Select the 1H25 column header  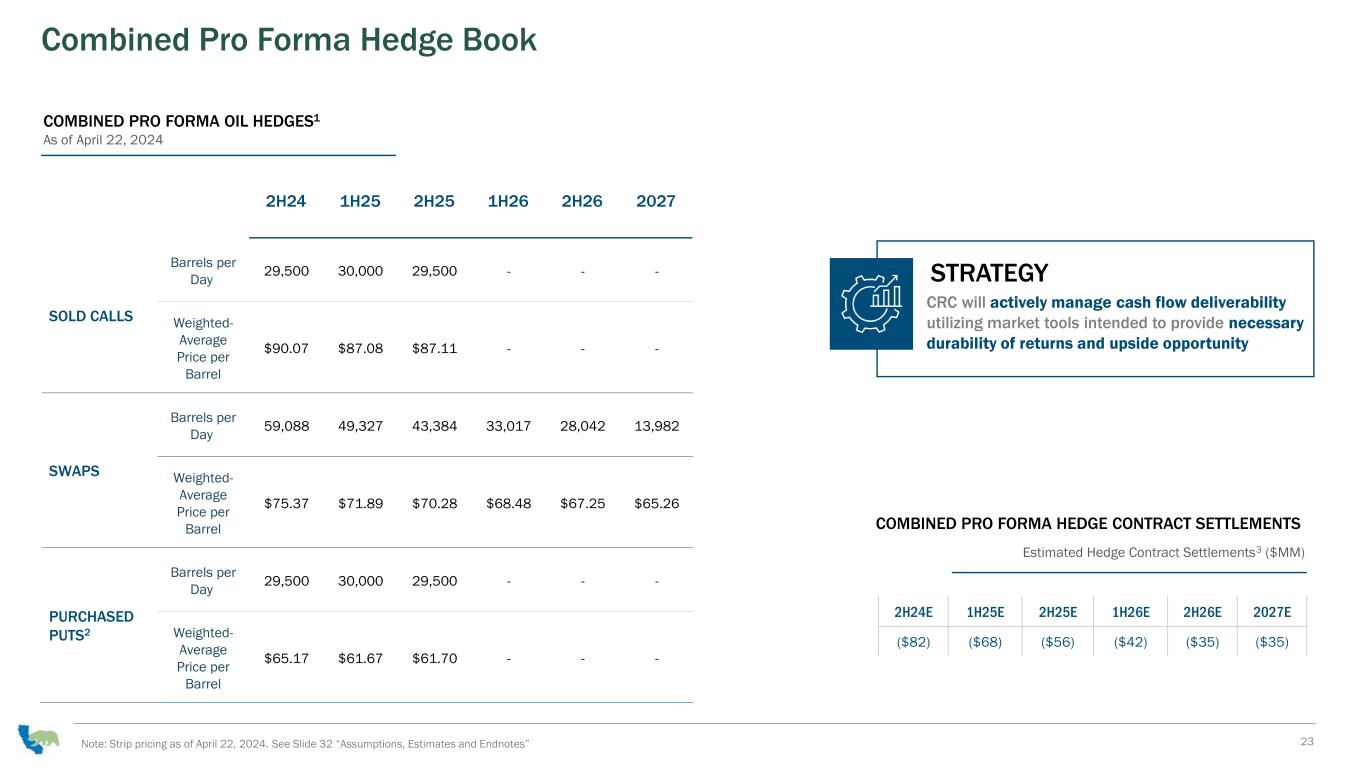click(360, 201)
